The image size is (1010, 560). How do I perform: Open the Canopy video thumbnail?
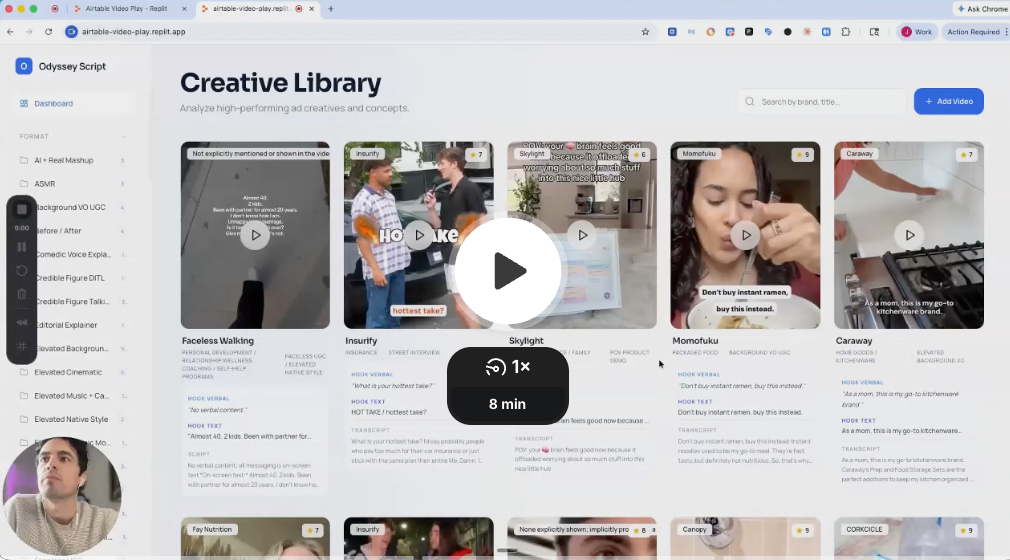pyautogui.click(x=745, y=538)
